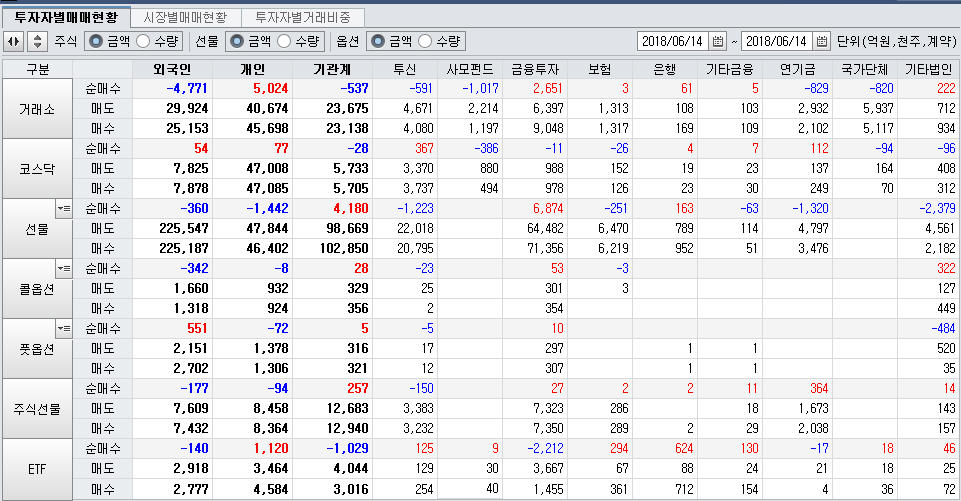Click 주식선물 연기금 net value 364
961x501 pixels.
[819, 389]
